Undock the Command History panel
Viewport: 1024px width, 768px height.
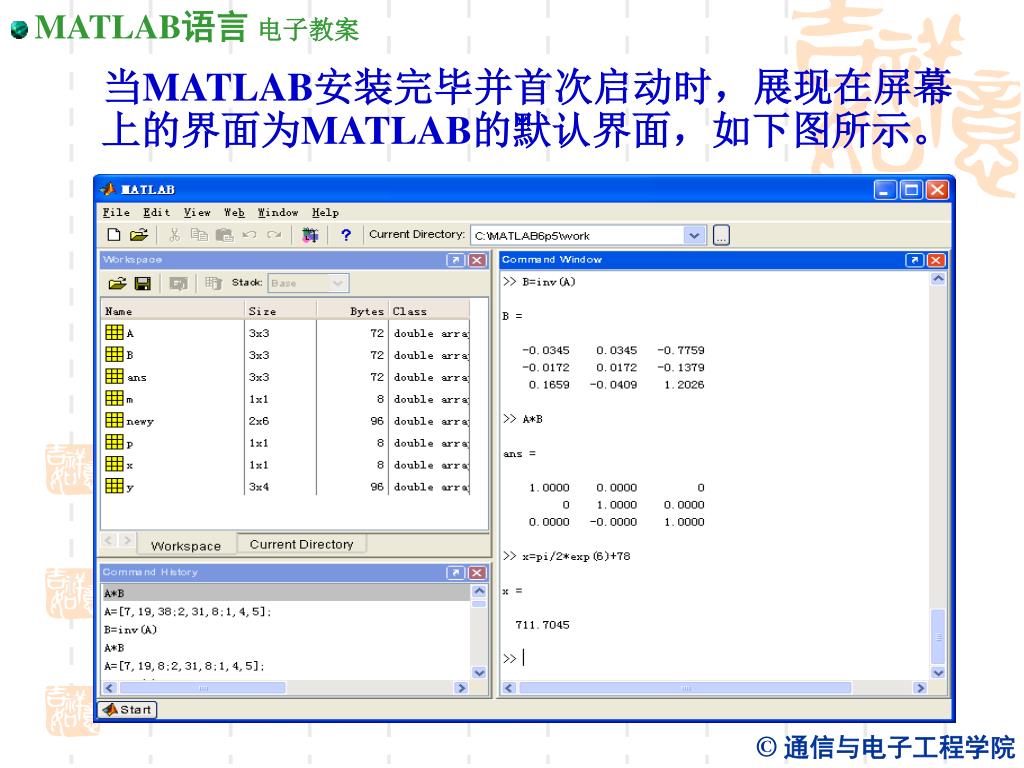click(455, 573)
